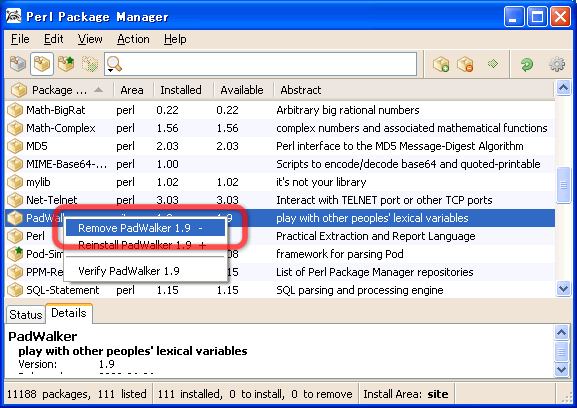
Task: Click the package list scroll down arrow
Action: pos(563,288)
